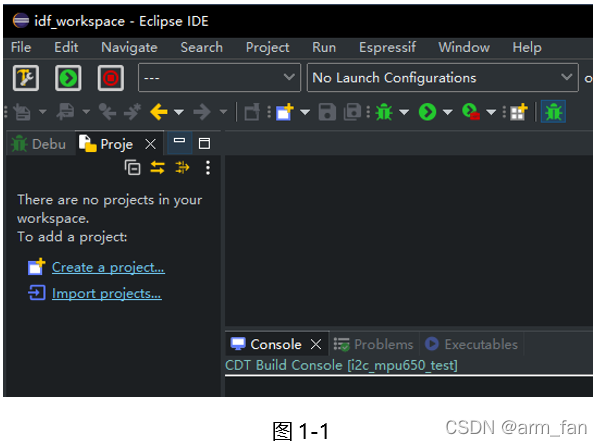Screen dimensions: 602x446
Task: Click the Build hammer icon
Action: pos(26,78)
